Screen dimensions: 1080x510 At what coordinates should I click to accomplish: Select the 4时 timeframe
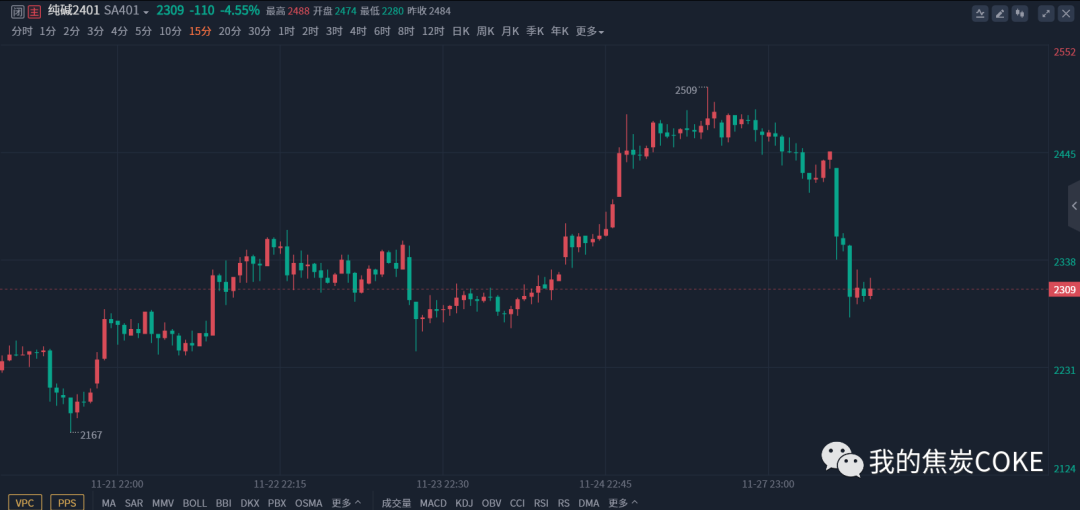(x=358, y=31)
